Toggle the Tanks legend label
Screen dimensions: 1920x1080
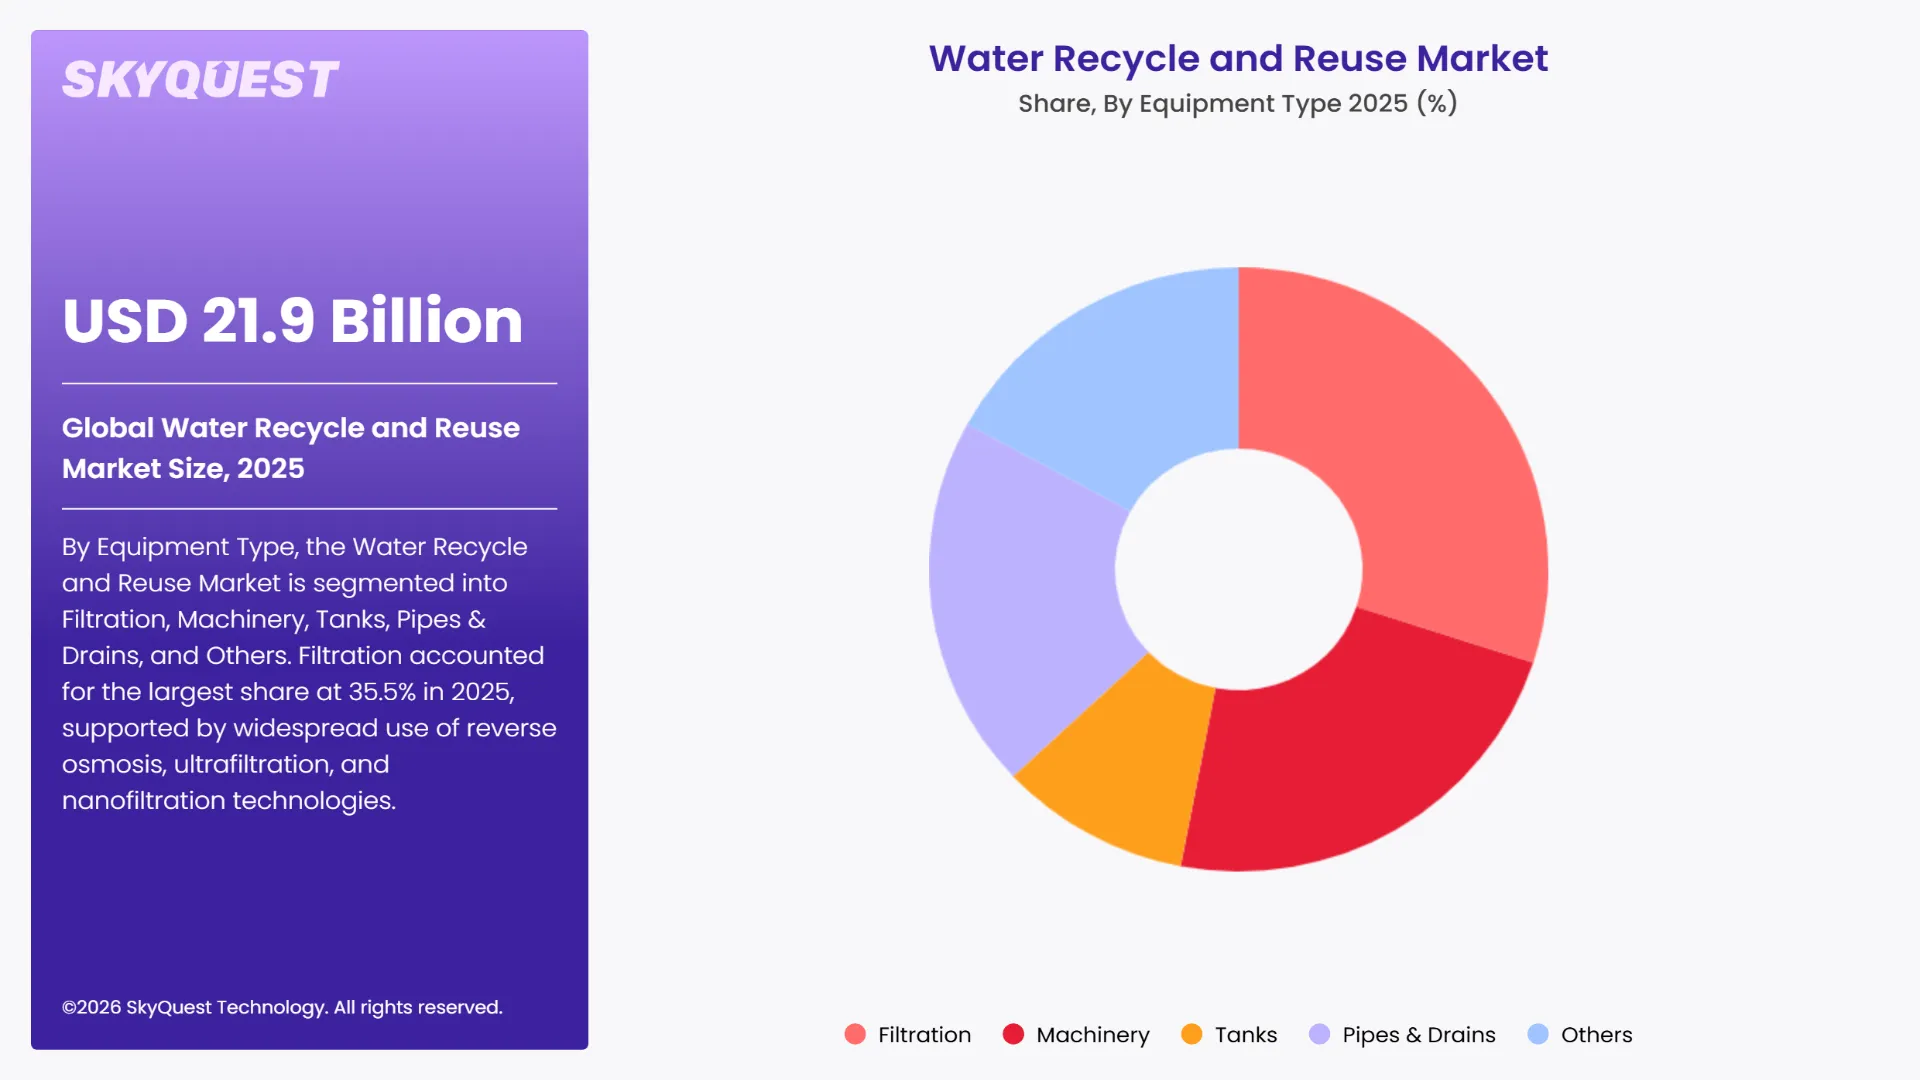(x=1246, y=1035)
